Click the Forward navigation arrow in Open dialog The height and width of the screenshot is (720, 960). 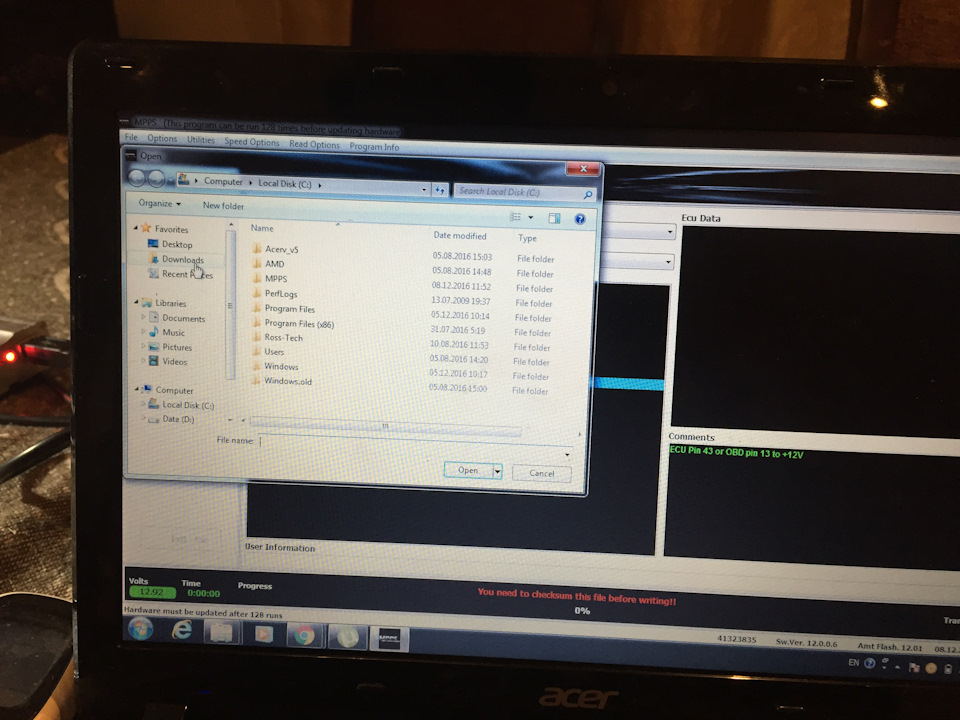point(156,179)
